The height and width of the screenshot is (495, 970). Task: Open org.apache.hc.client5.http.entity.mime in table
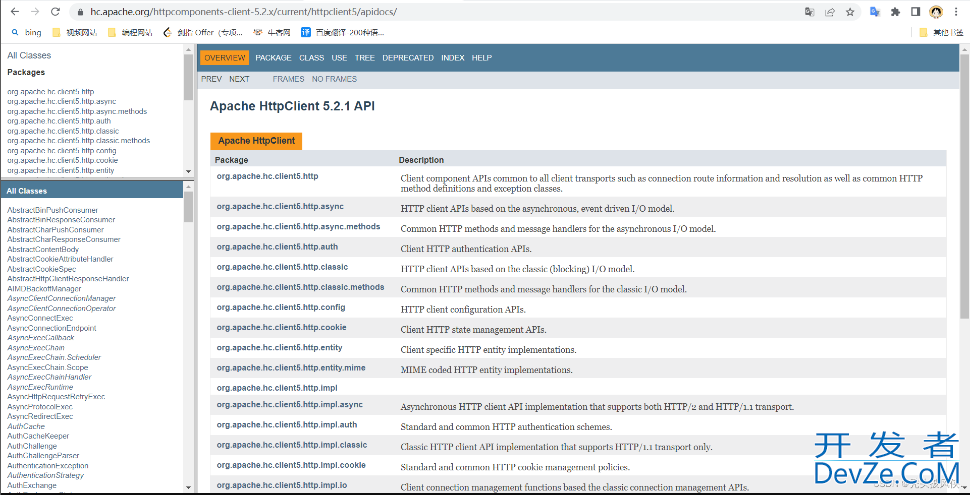pyautogui.click(x=291, y=368)
